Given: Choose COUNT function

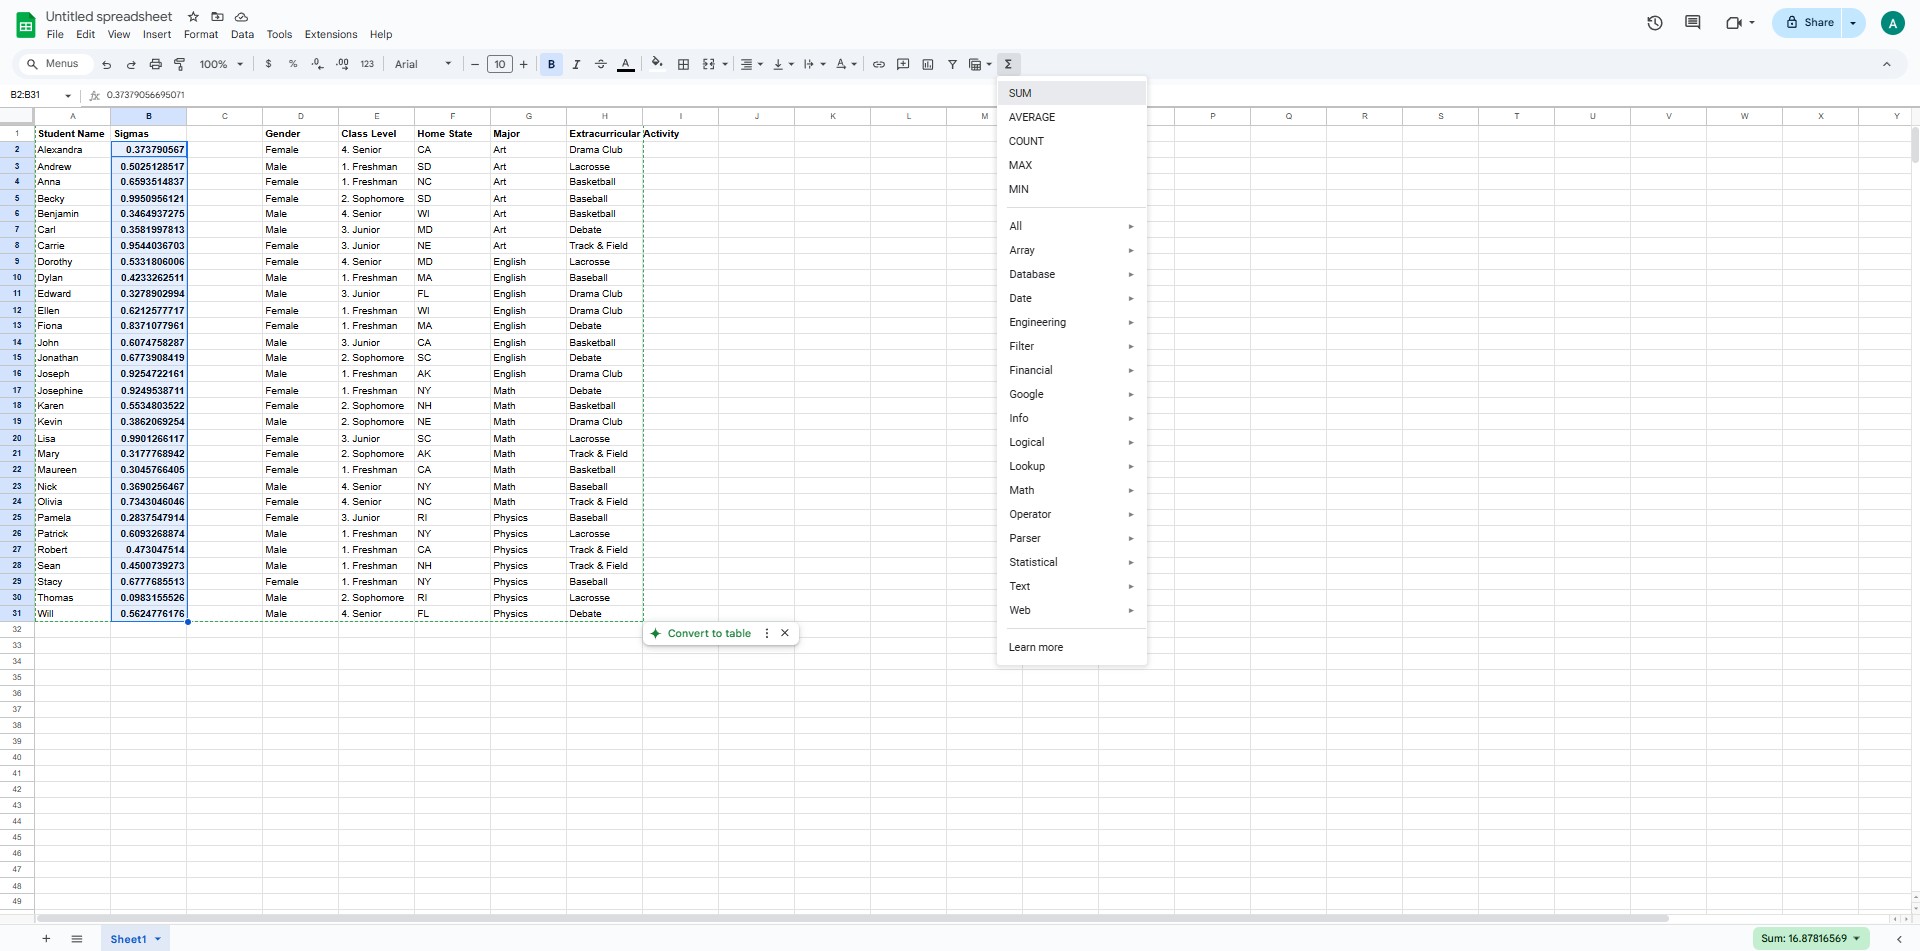Looking at the screenshot, I should (1072, 141).
